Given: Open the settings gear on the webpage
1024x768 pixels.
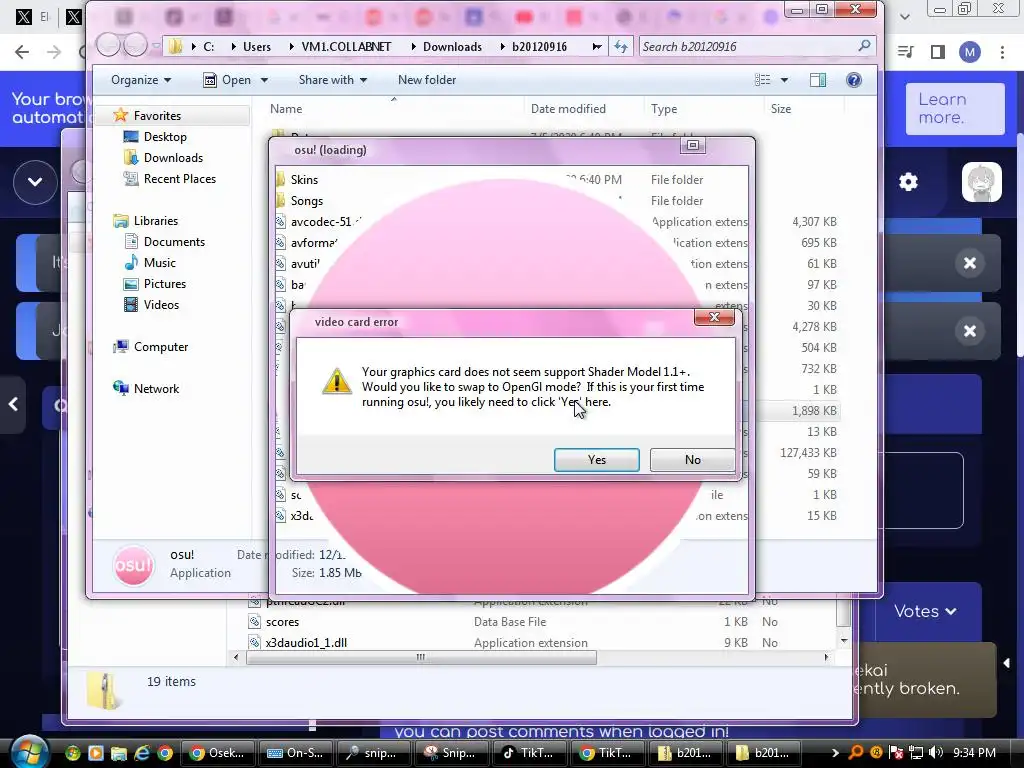Looking at the screenshot, I should (x=908, y=182).
